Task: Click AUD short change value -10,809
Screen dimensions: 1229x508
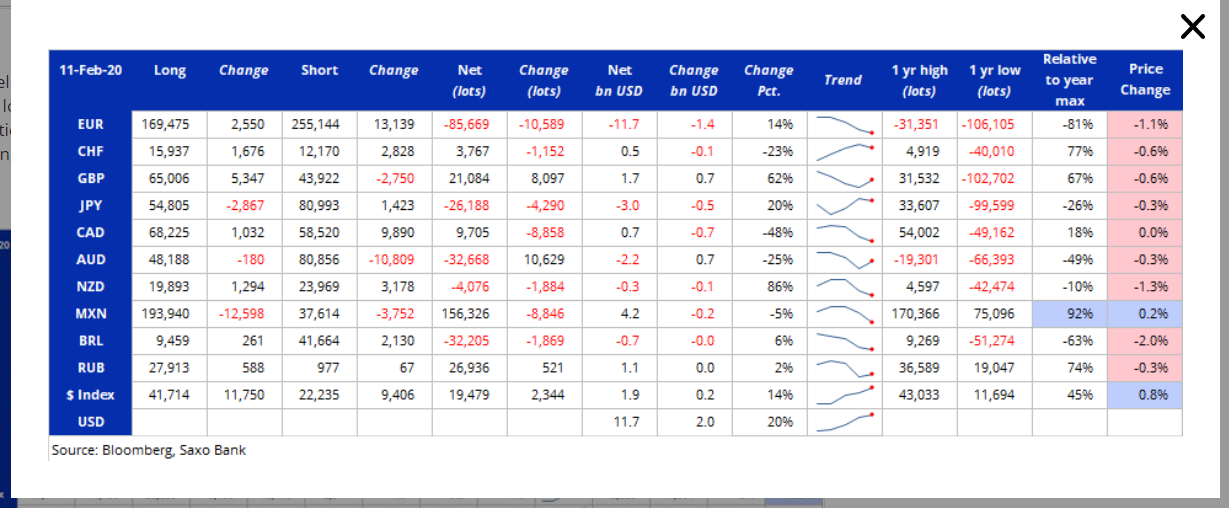Action: tap(394, 260)
